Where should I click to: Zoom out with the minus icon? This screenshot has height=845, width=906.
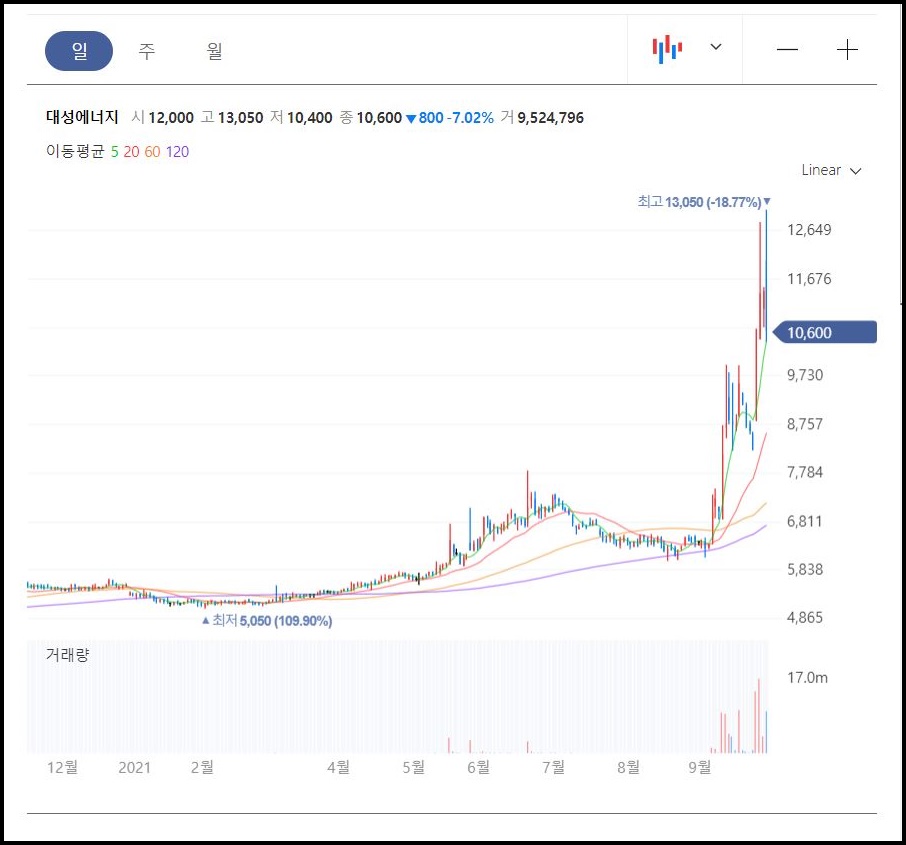[787, 50]
